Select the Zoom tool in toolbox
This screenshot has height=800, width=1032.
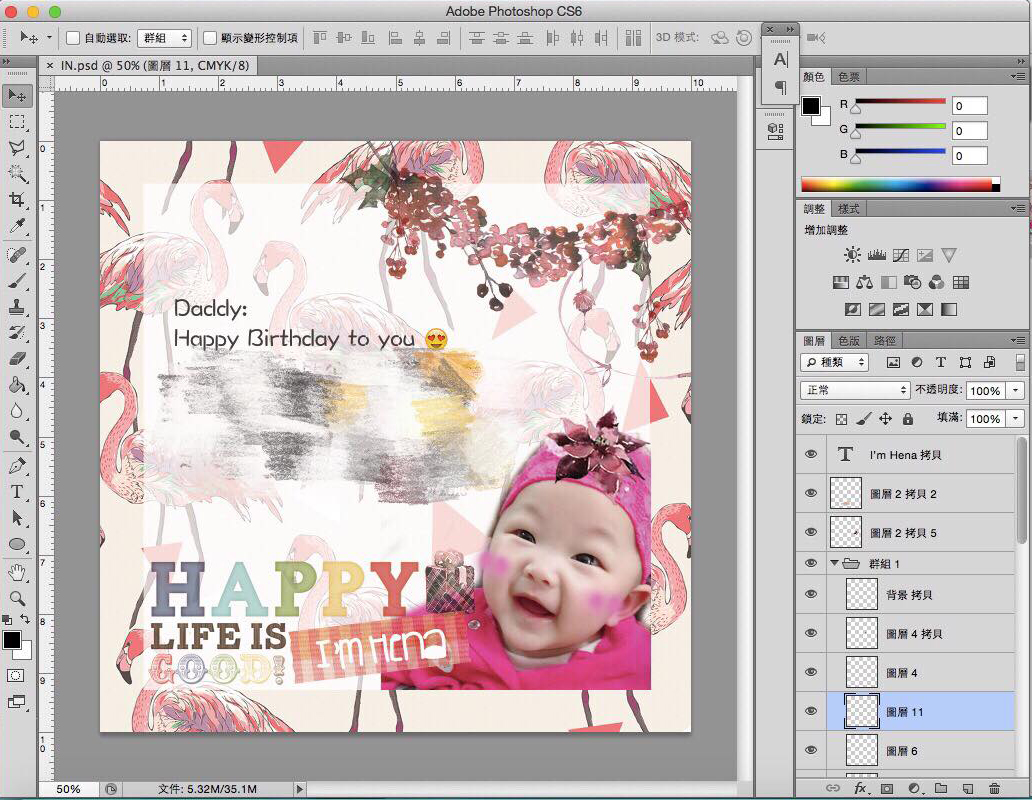(x=17, y=598)
